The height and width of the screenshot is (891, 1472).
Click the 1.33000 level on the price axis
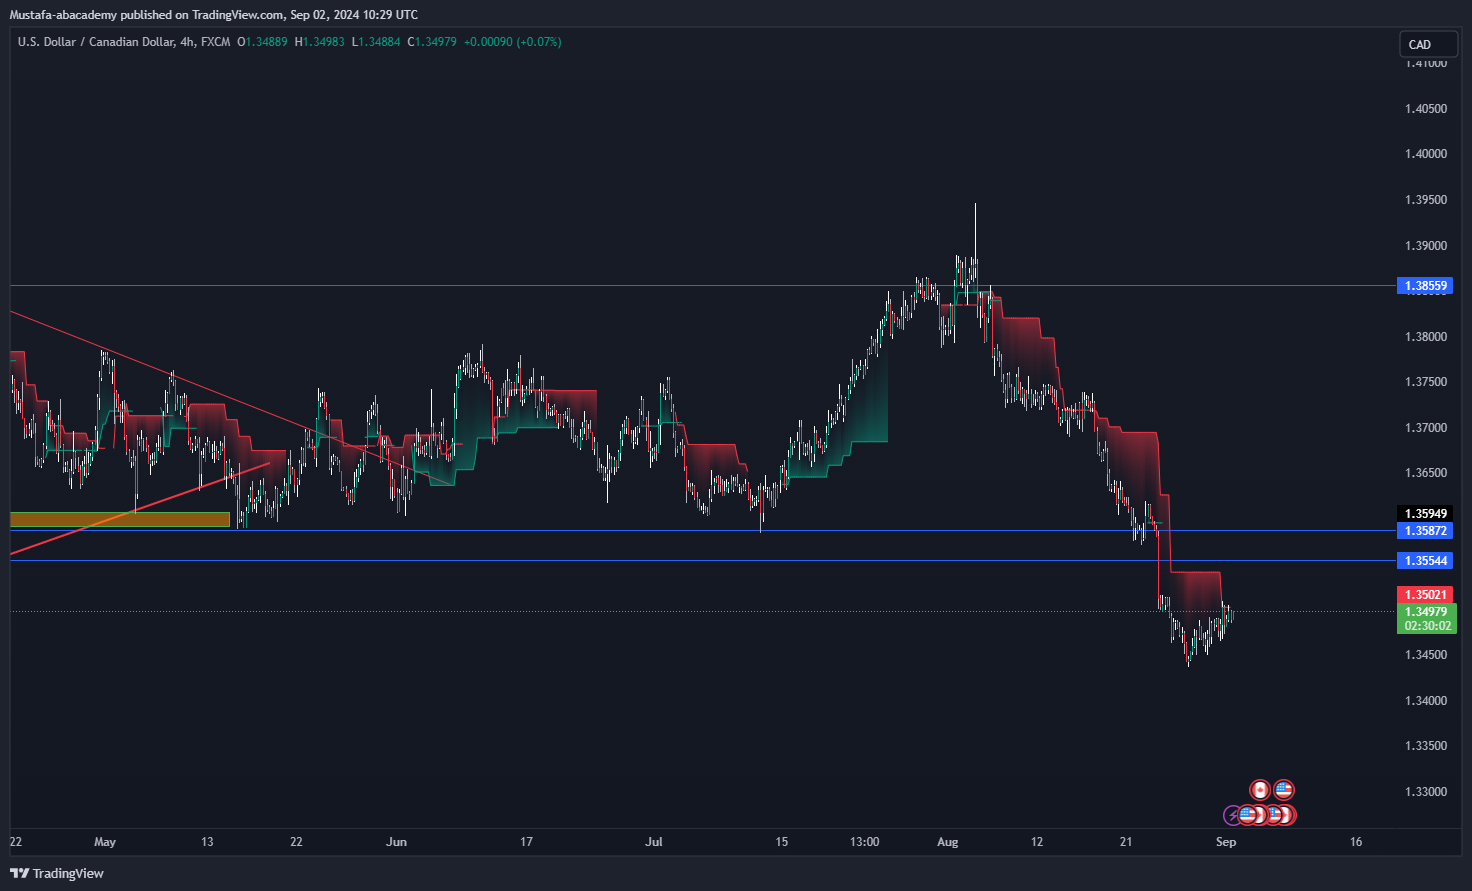click(x=1426, y=792)
